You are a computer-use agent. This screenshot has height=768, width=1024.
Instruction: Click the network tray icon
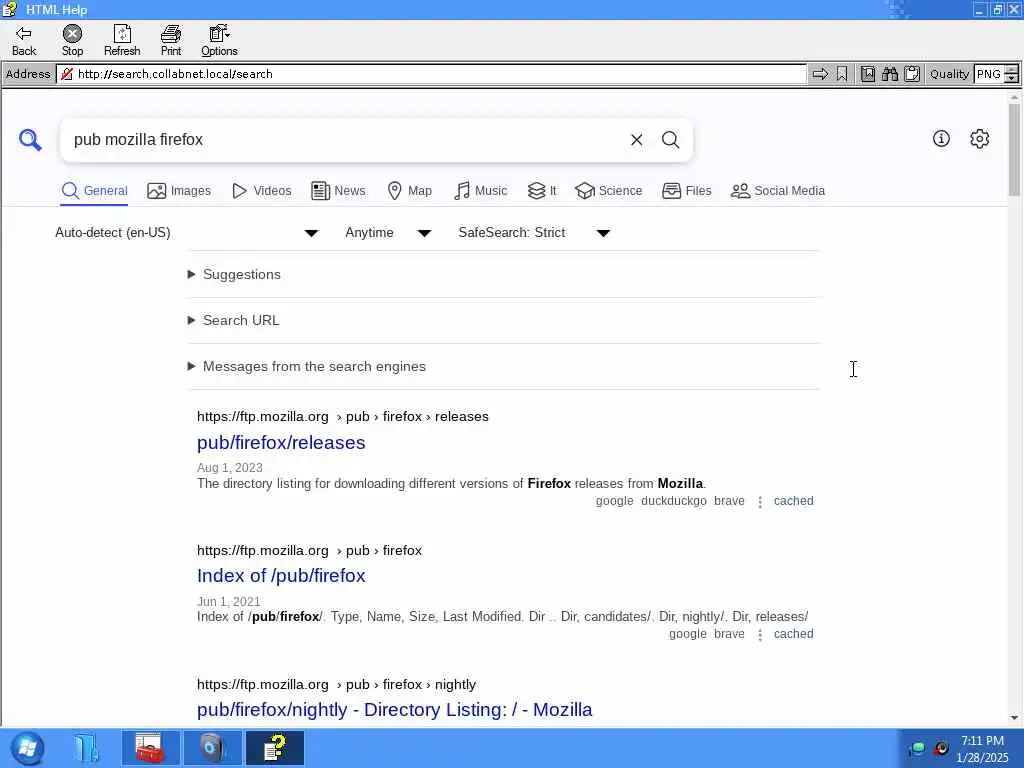click(x=918, y=748)
